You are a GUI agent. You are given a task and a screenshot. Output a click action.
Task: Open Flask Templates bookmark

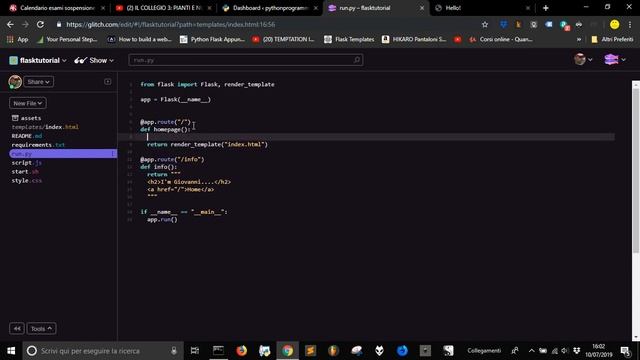coord(349,39)
